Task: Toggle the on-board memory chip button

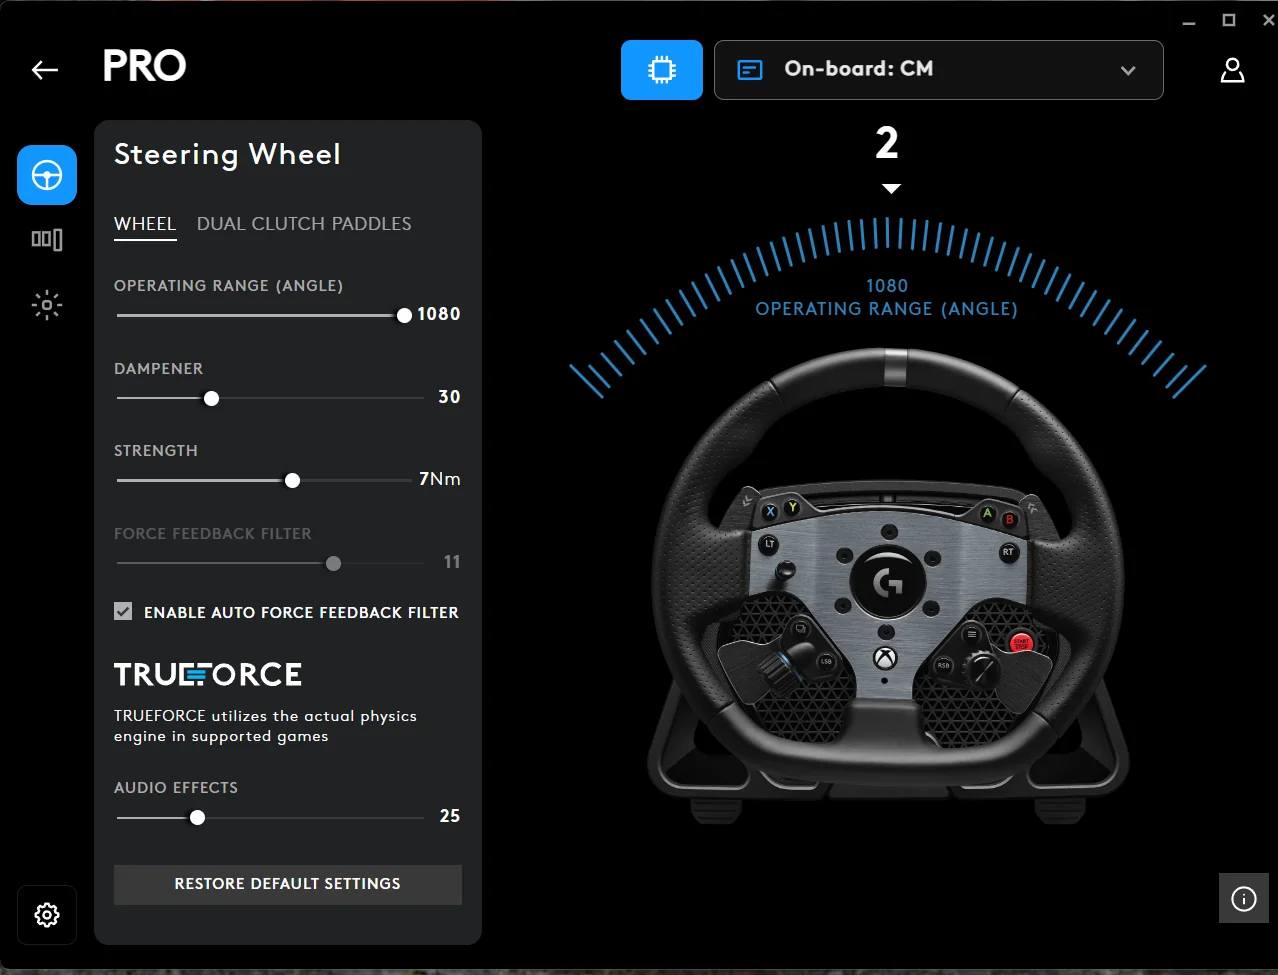Action: point(662,70)
